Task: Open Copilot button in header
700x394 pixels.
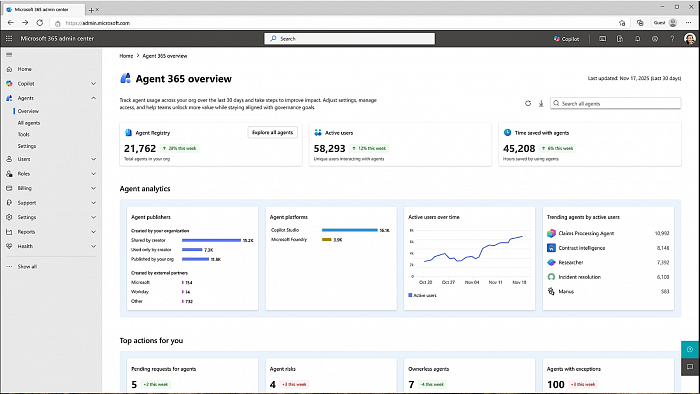Action: tap(567, 39)
